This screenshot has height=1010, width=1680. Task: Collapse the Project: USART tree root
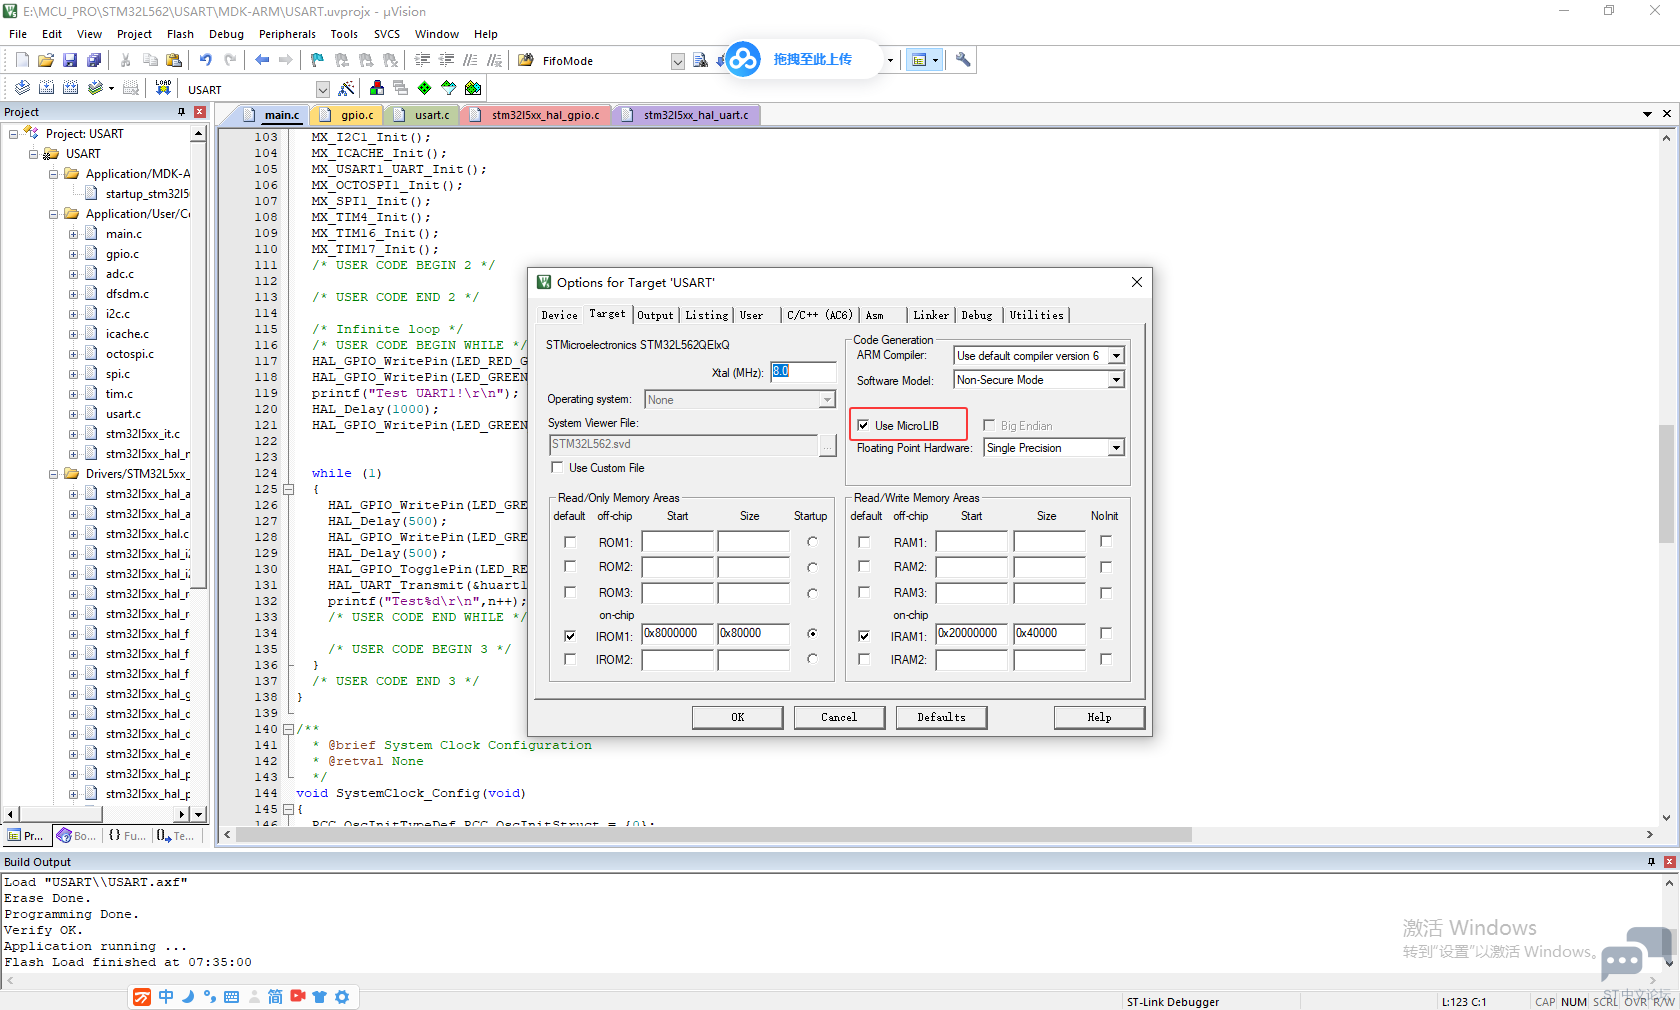14,134
